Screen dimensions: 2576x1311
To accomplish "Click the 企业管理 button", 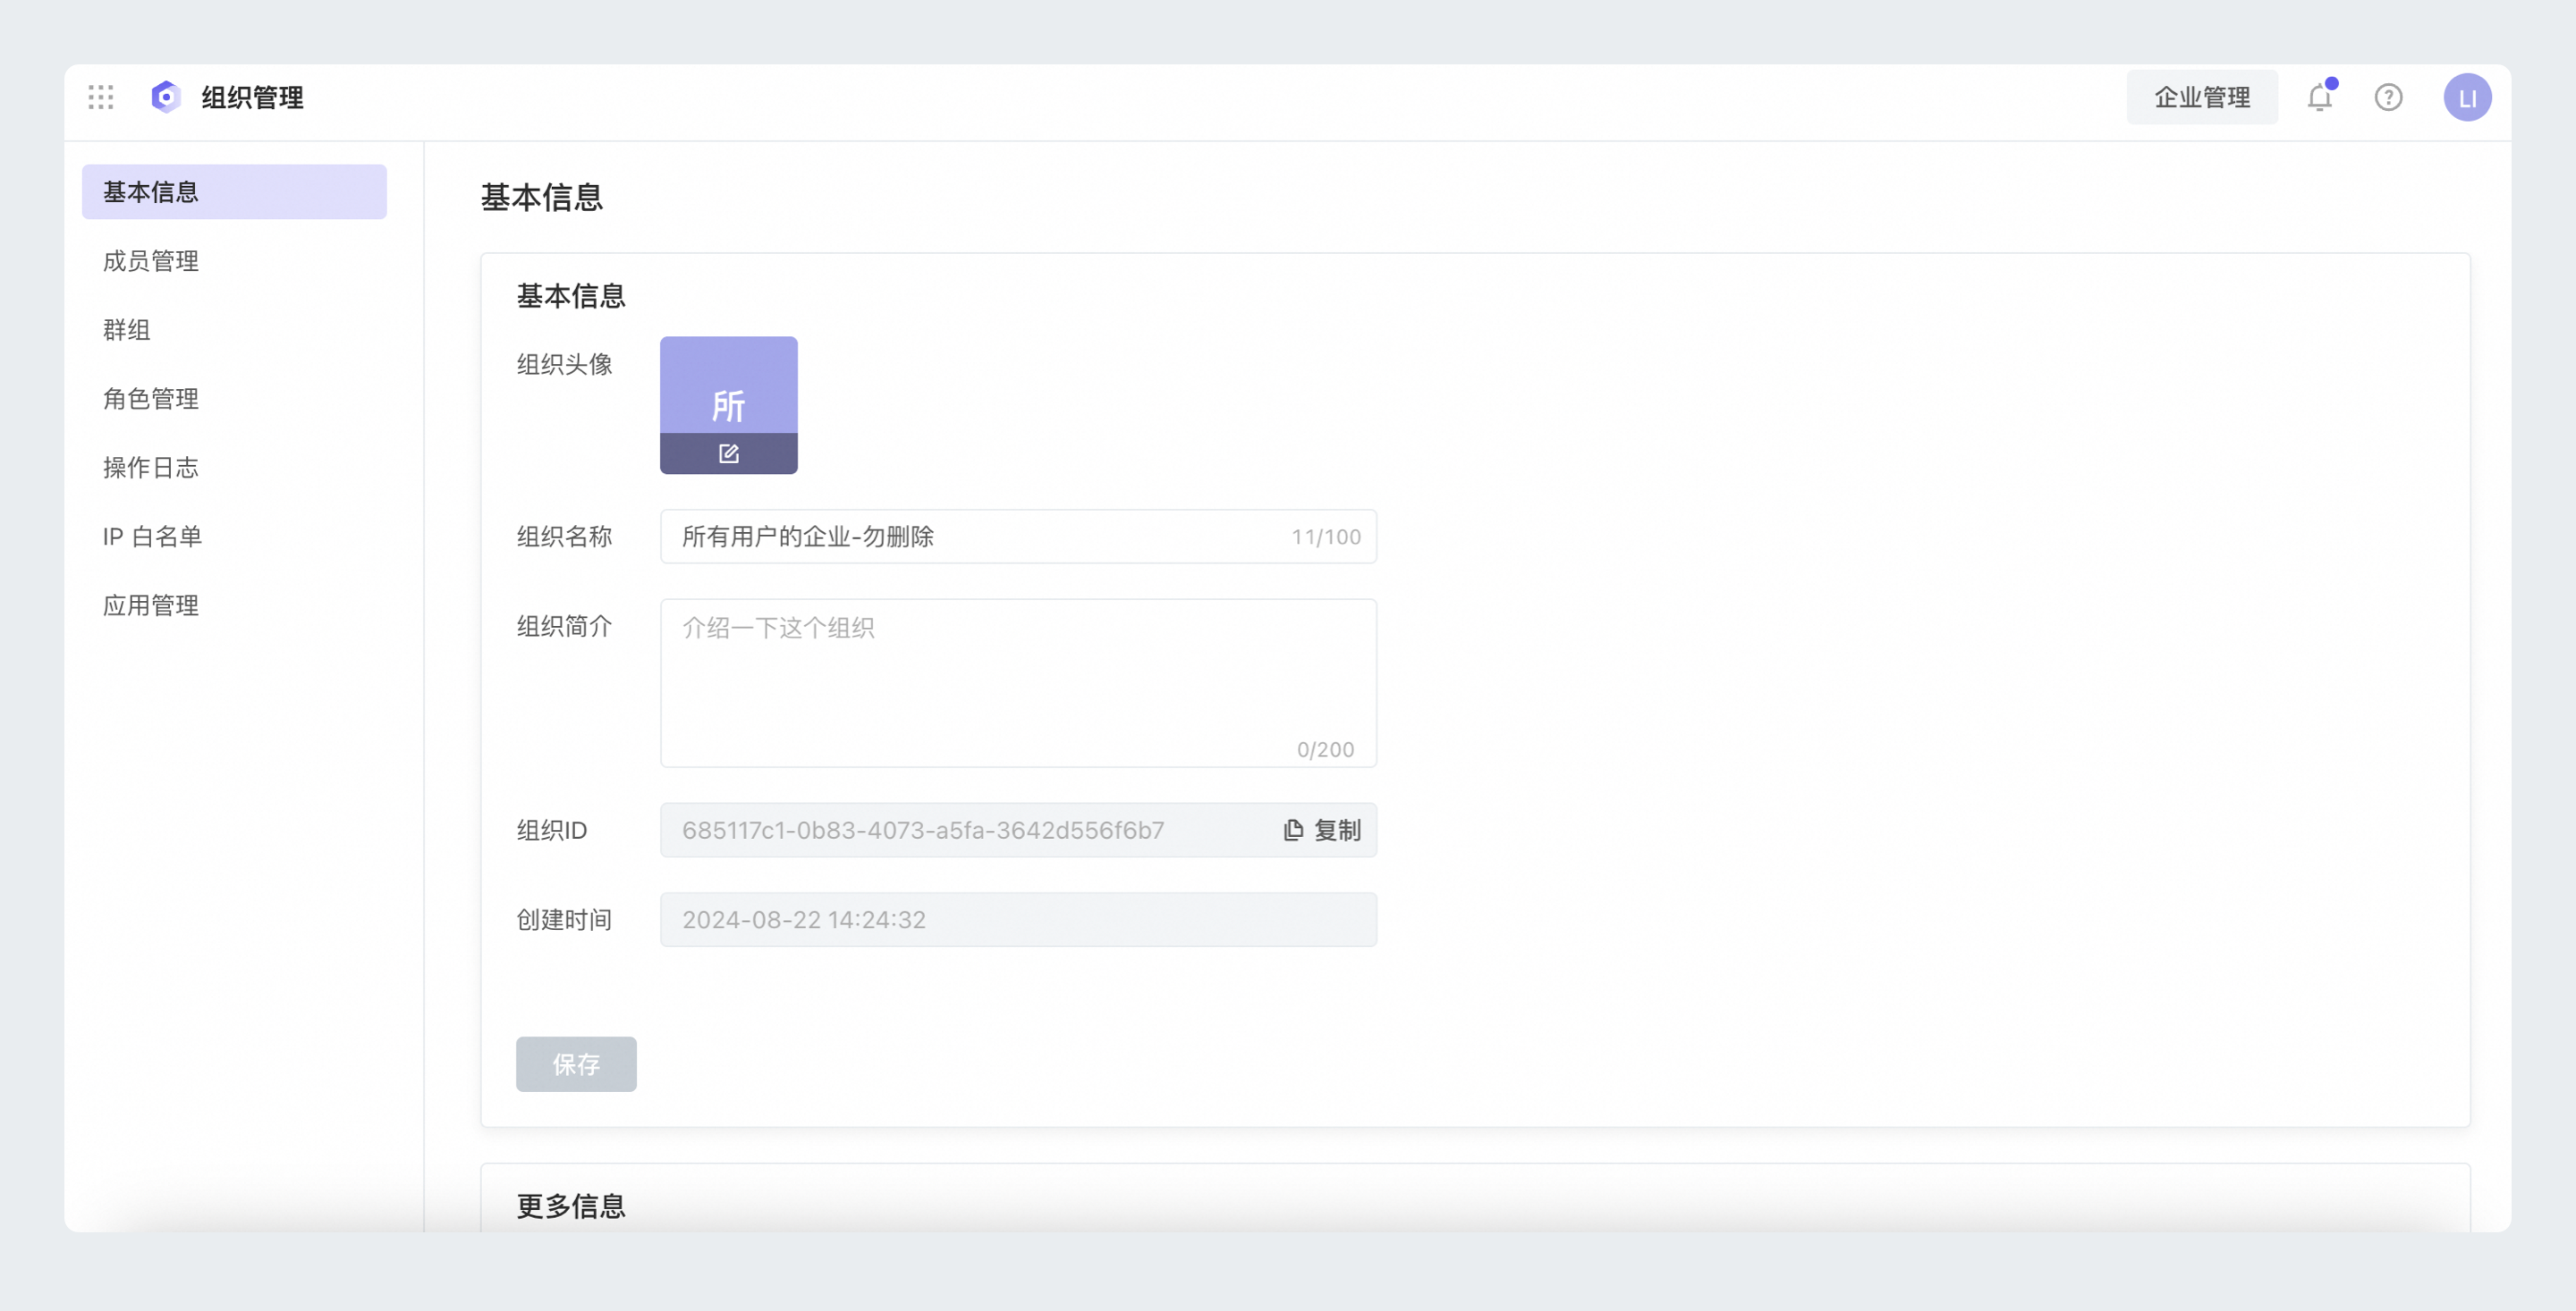I will point(2202,97).
